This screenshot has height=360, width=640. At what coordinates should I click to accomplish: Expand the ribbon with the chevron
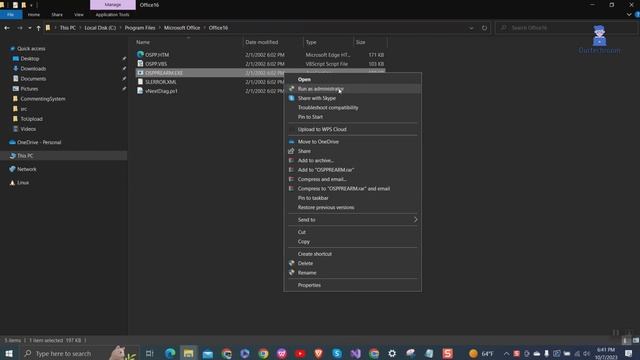point(629,14)
